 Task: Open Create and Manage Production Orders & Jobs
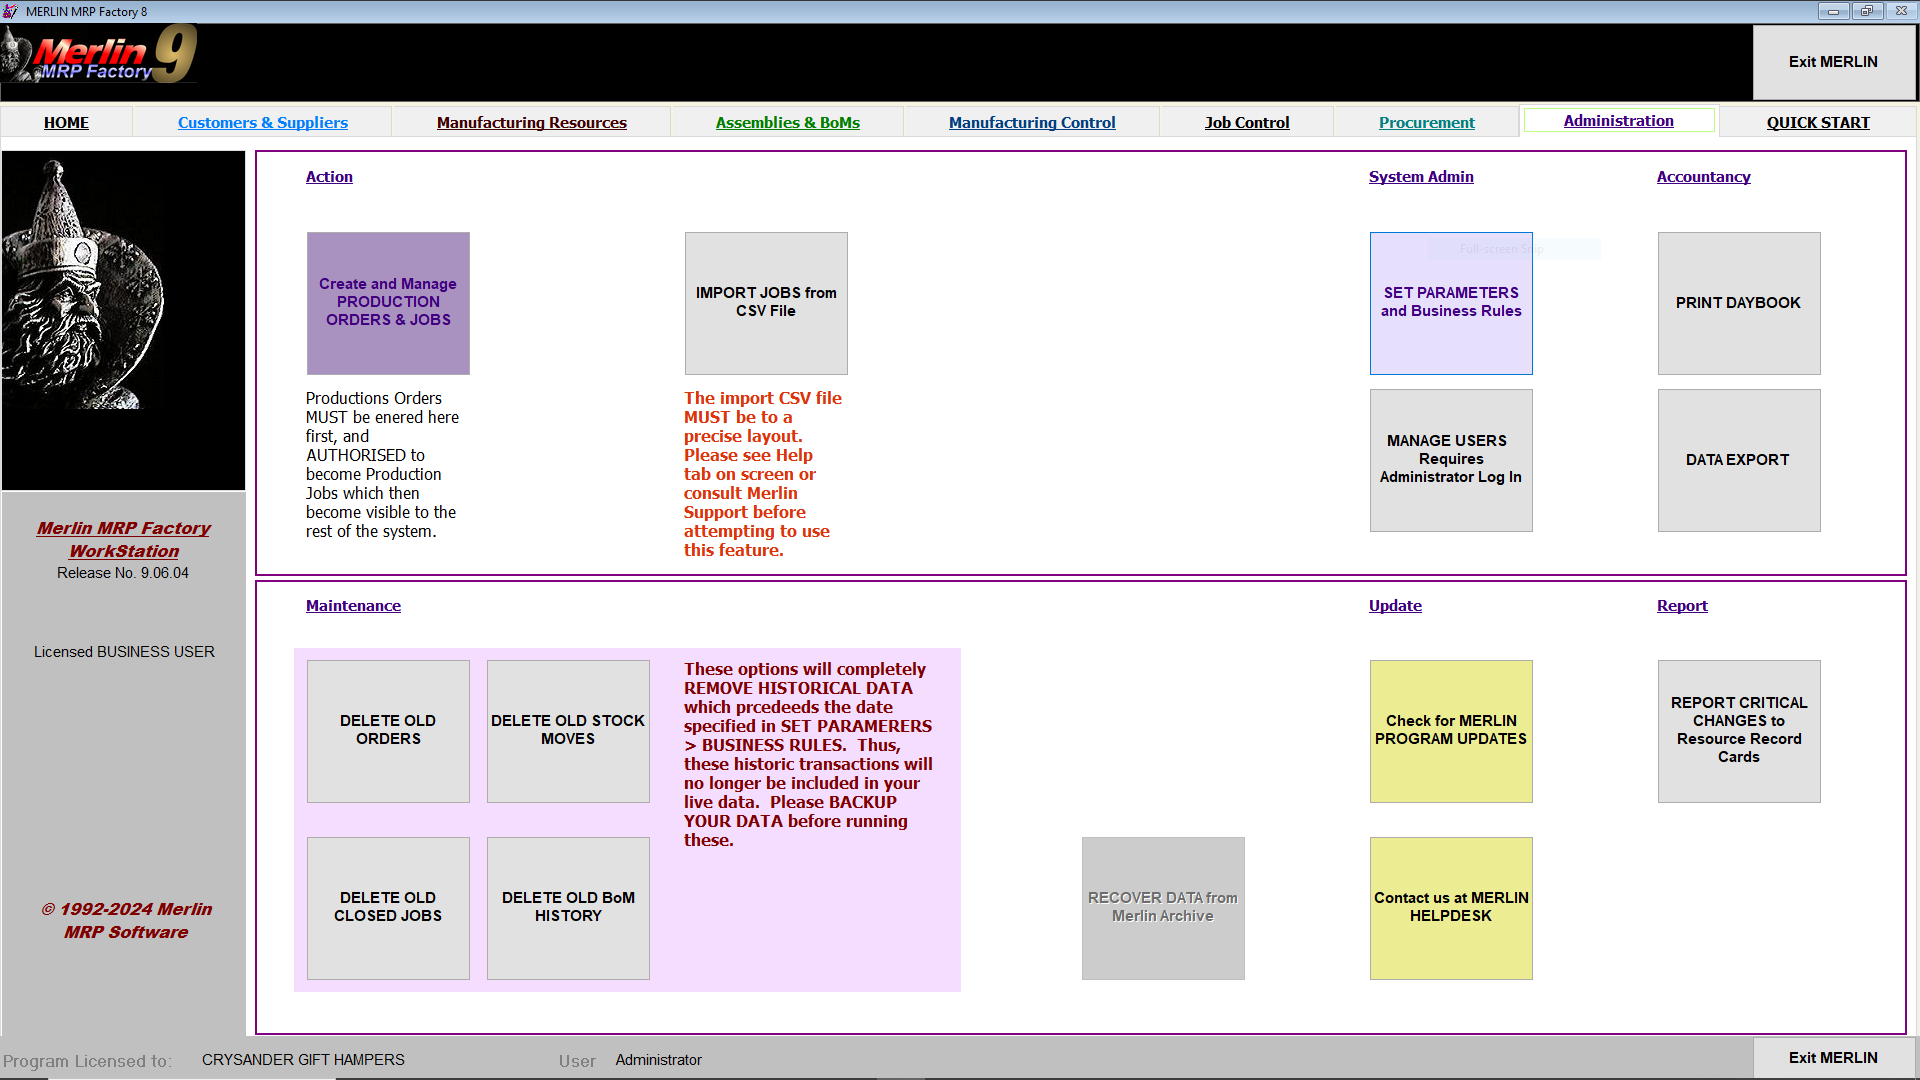tap(388, 303)
